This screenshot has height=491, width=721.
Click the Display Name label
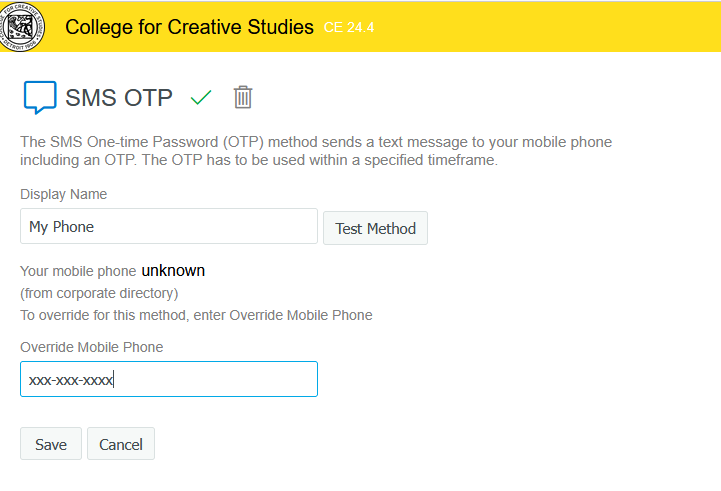[x=63, y=194]
